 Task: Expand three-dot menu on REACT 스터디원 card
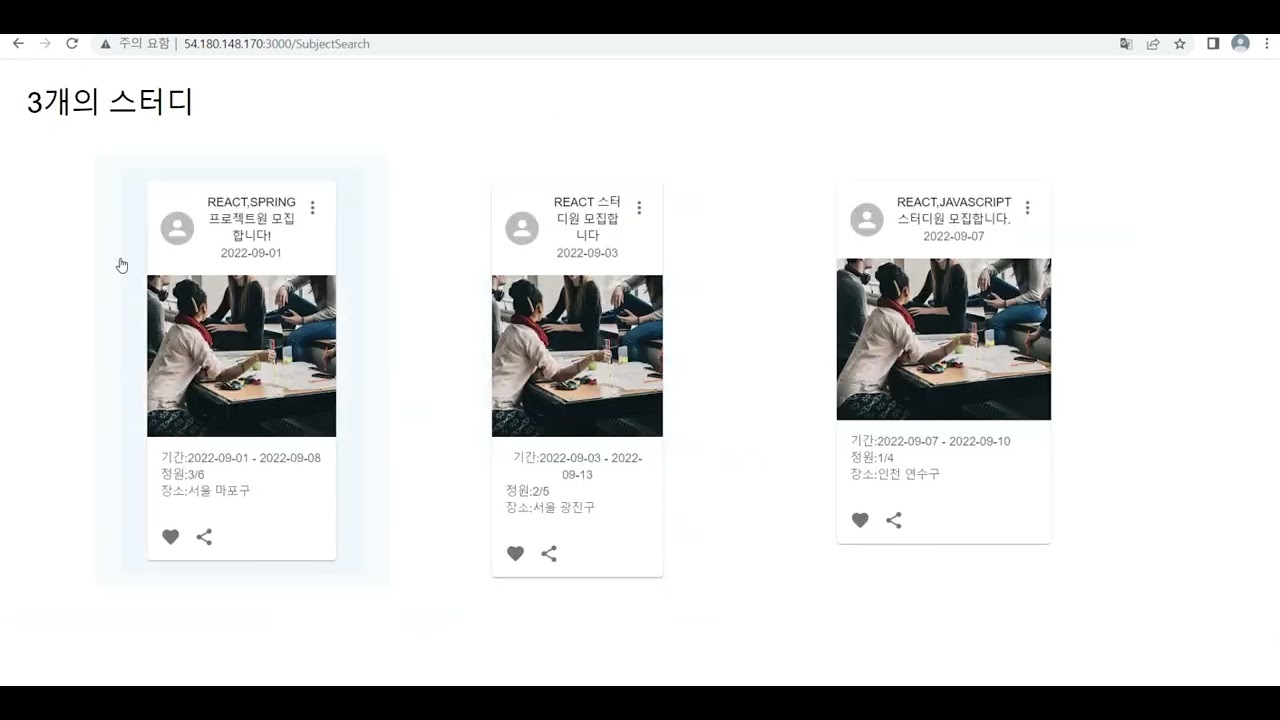[x=639, y=208]
